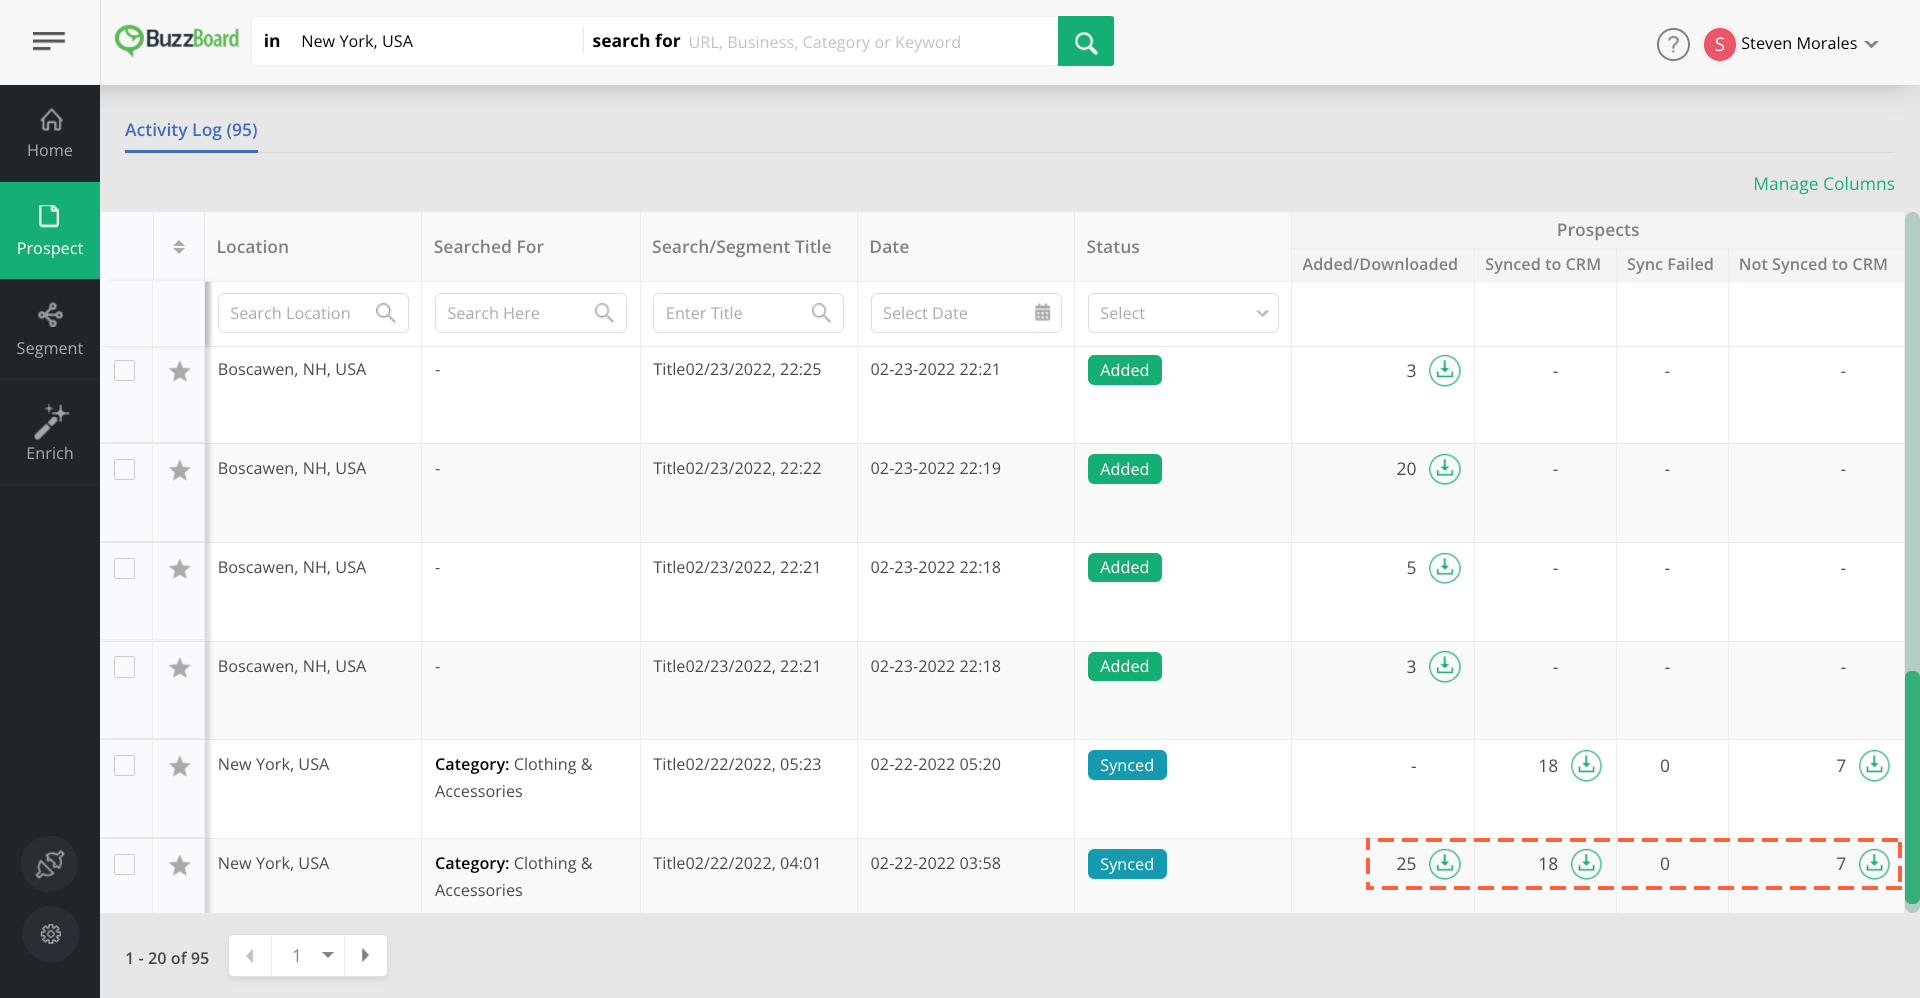The height and width of the screenshot is (998, 1920).
Task: Check the Title02/23/2022, 22:25 row checkbox
Action: tap(124, 370)
